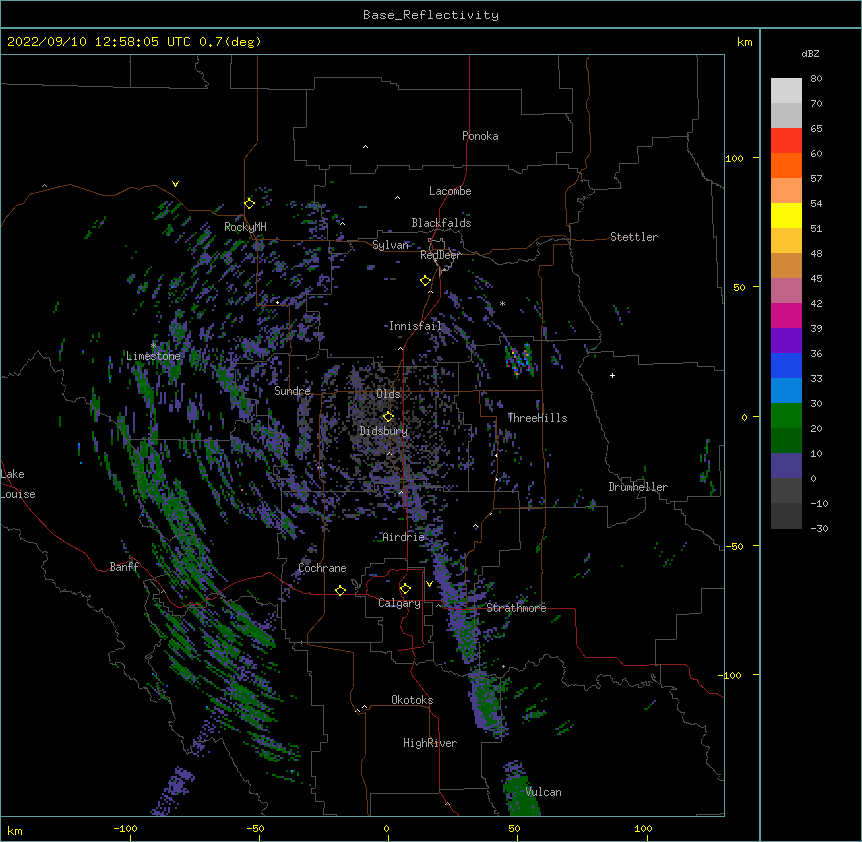Click the yellow diamond marker under Cochrane

(340, 590)
